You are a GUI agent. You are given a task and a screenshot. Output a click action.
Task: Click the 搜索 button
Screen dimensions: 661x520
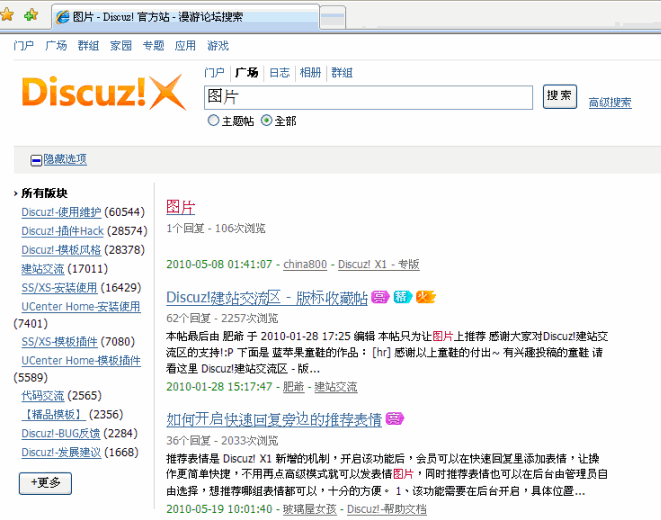tap(559, 96)
